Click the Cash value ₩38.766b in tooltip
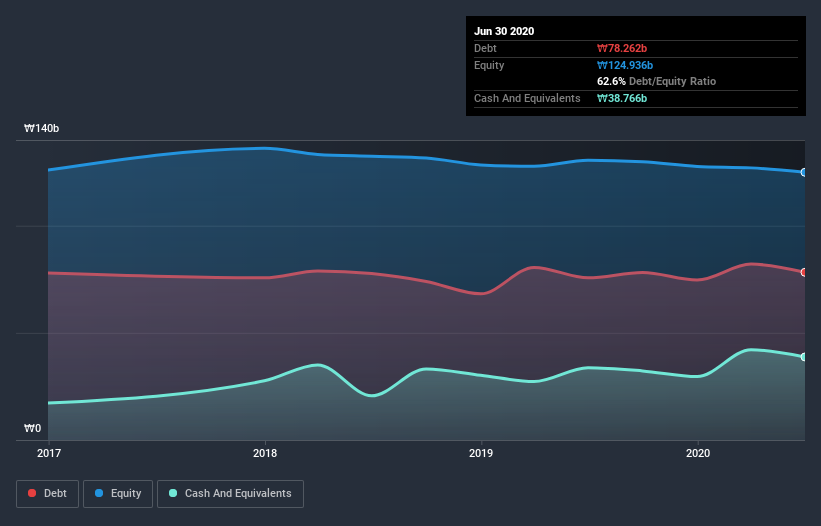Image resolution: width=821 pixels, height=526 pixels. point(622,98)
